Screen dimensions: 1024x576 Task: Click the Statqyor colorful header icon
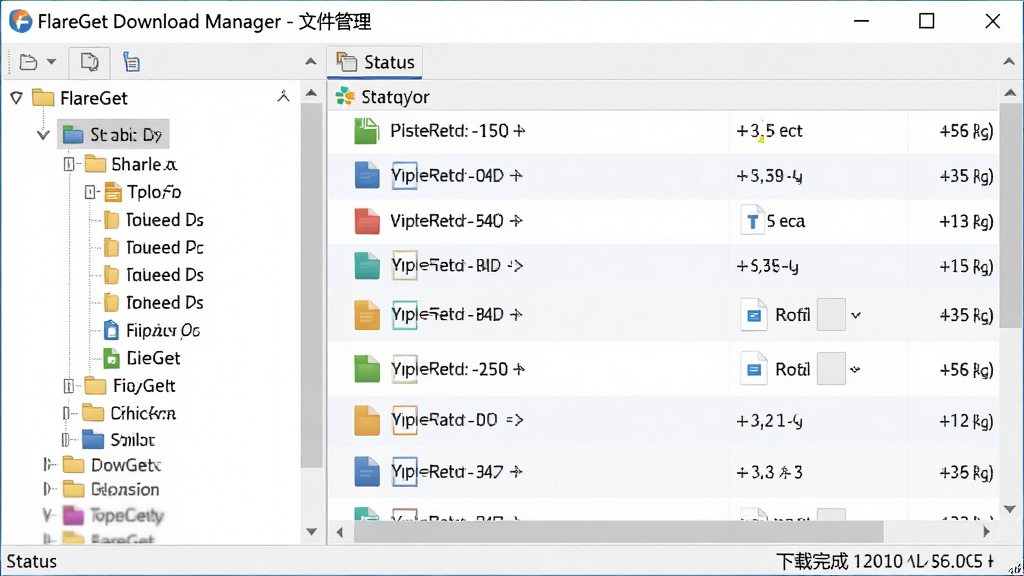click(345, 97)
